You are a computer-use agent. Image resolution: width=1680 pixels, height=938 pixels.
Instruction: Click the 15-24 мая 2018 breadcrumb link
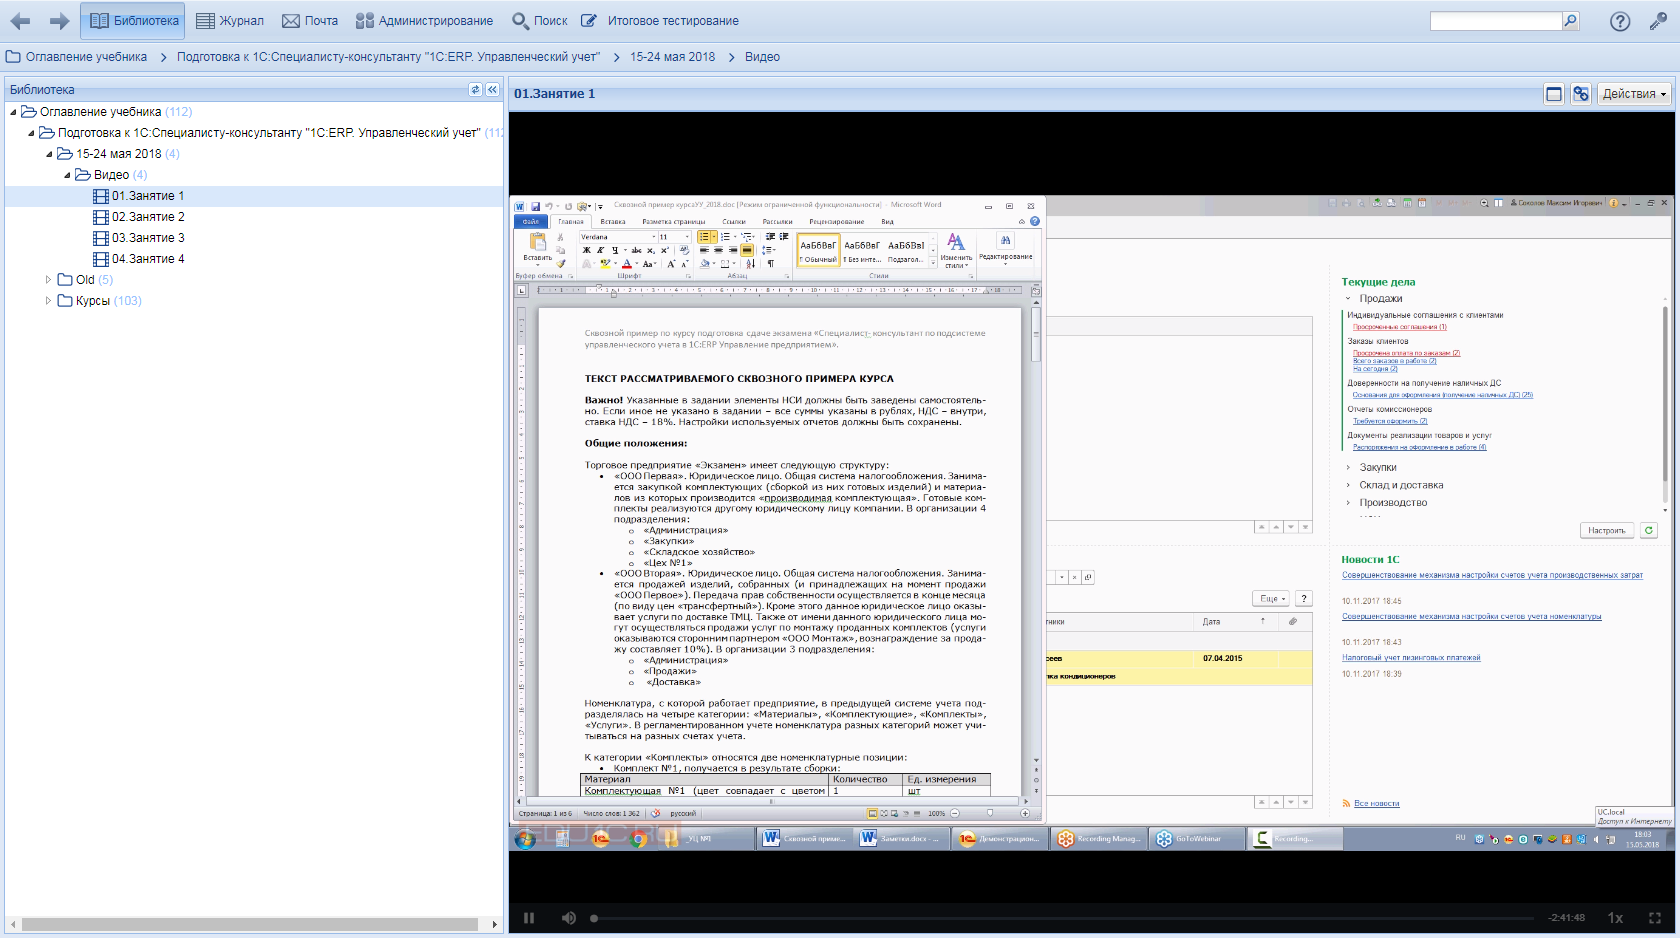672,57
